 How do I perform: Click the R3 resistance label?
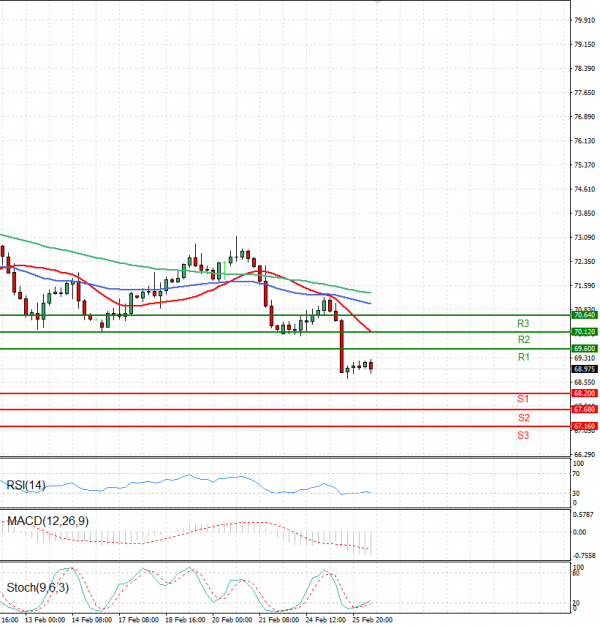pyautogui.click(x=523, y=323)
